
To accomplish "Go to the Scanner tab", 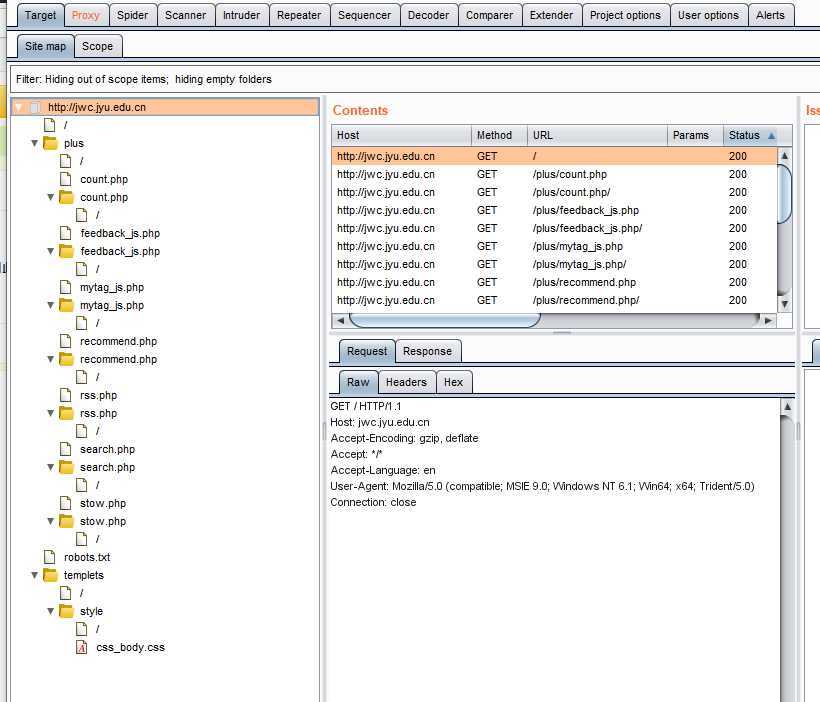I will coord(185,15).
